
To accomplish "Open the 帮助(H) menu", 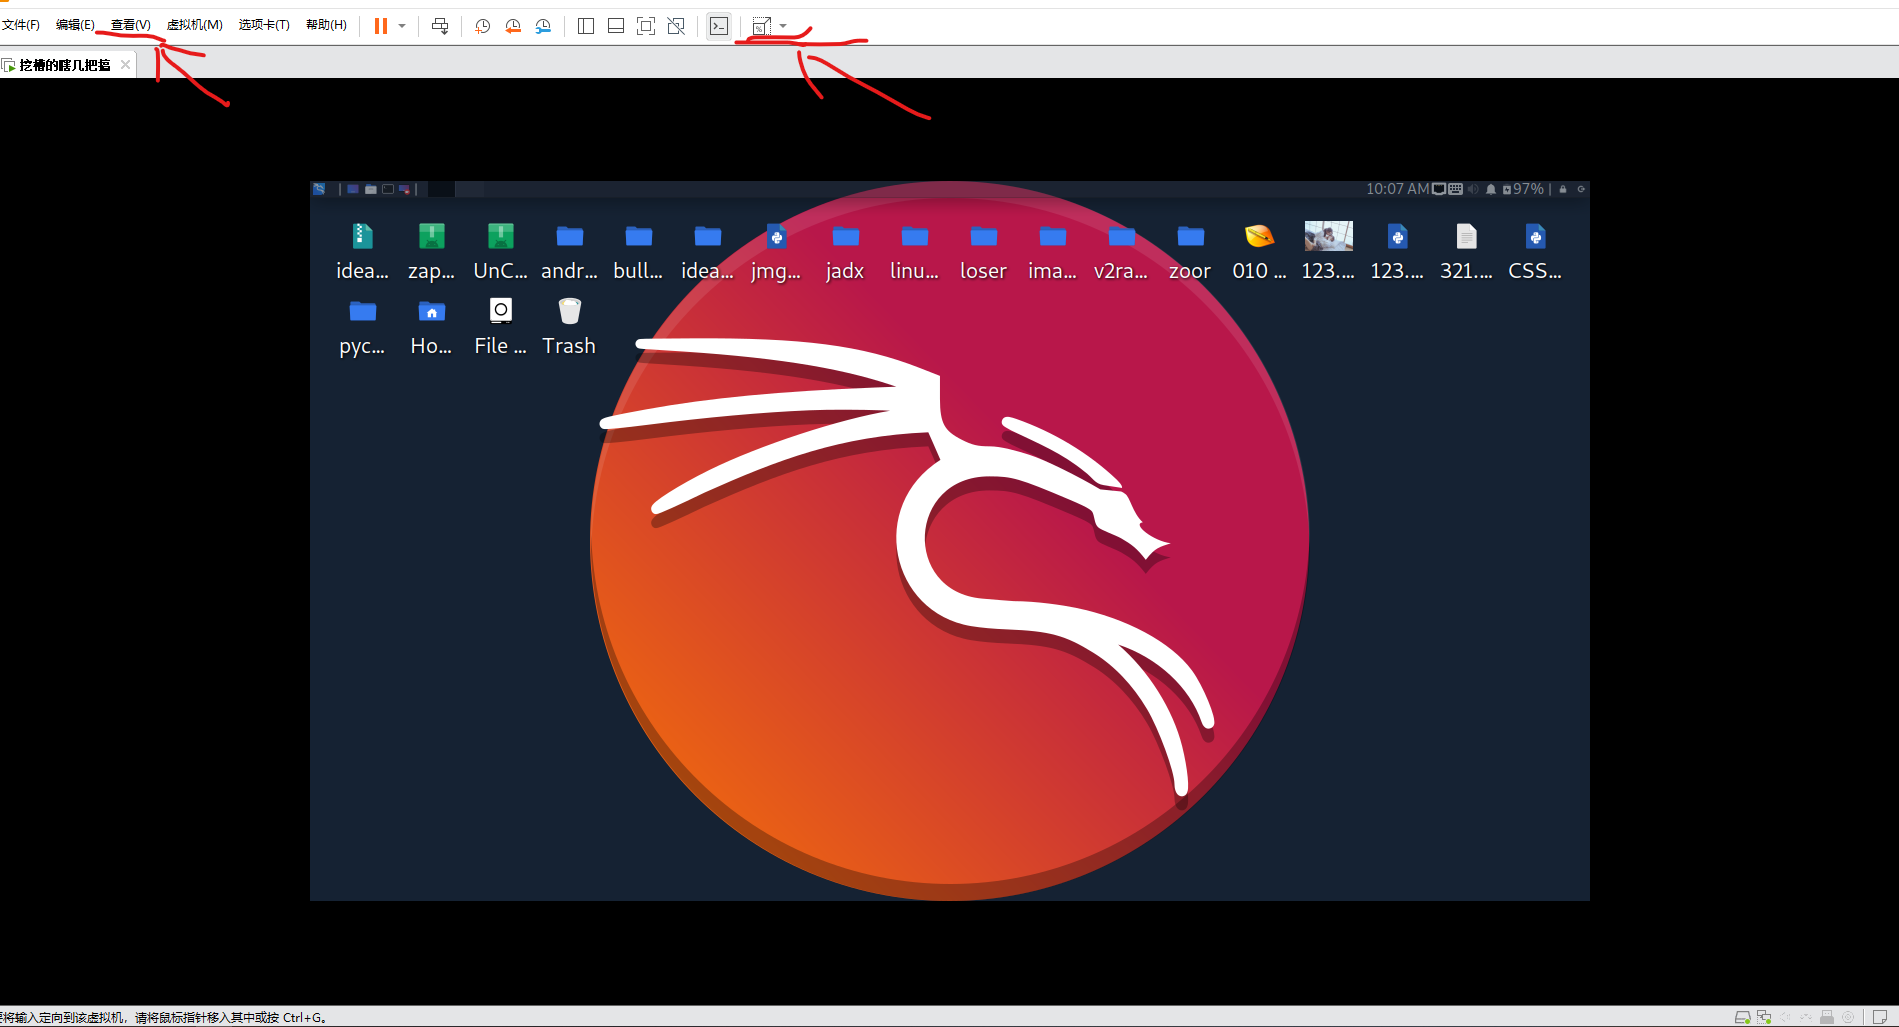I will [326, 25].
